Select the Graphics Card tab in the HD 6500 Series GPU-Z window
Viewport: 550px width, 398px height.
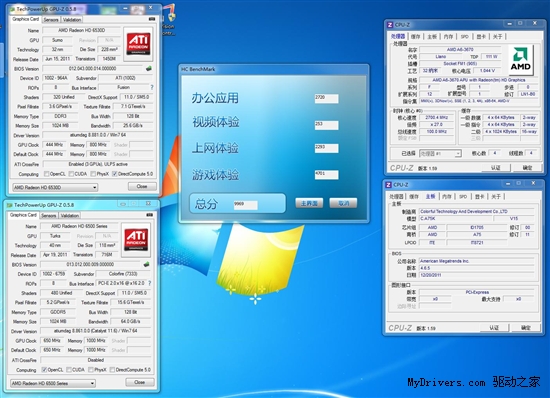click(x=23, y=215)
